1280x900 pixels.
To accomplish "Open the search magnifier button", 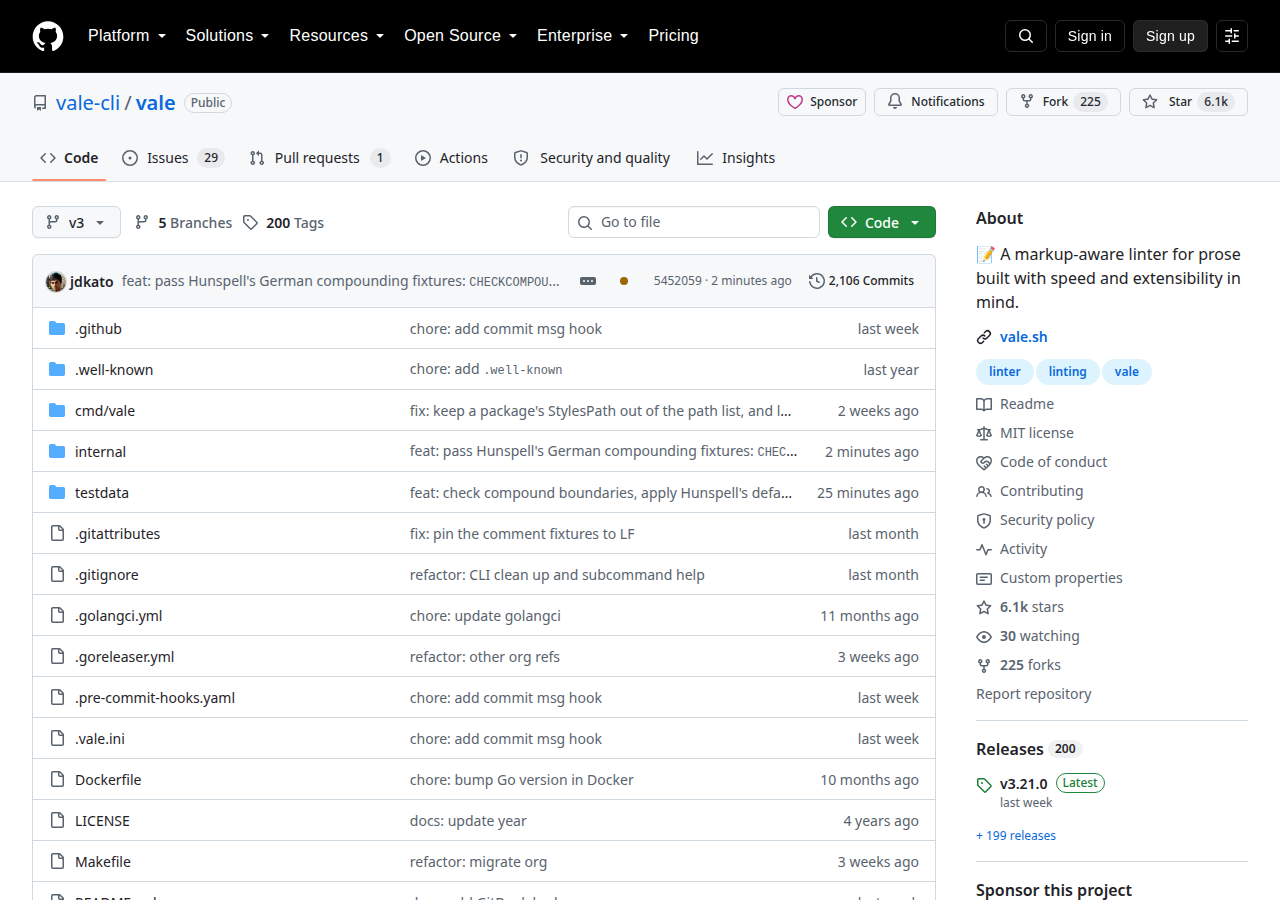I will click(x=1026, y=36).
